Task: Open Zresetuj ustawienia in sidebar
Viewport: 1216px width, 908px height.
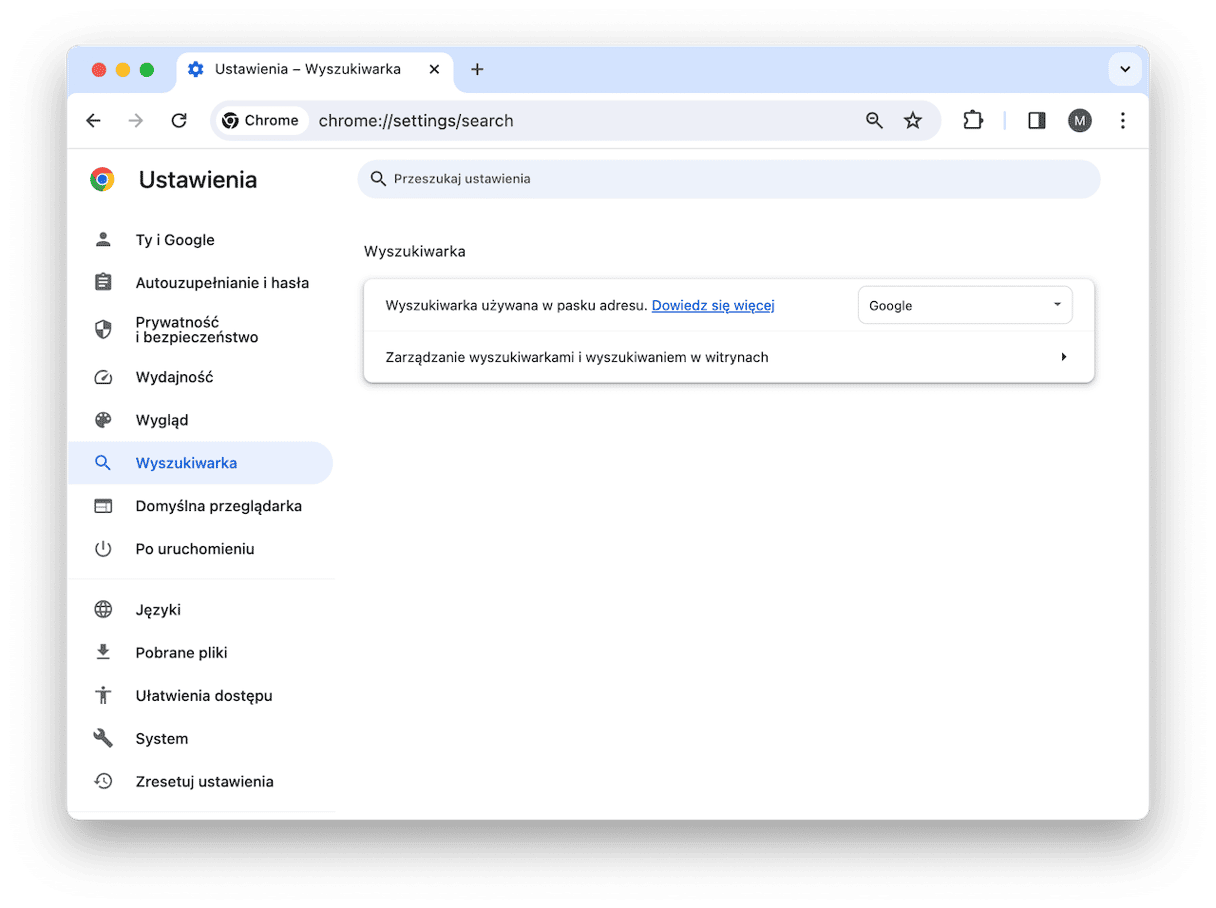Action: (x=204, y=782)
